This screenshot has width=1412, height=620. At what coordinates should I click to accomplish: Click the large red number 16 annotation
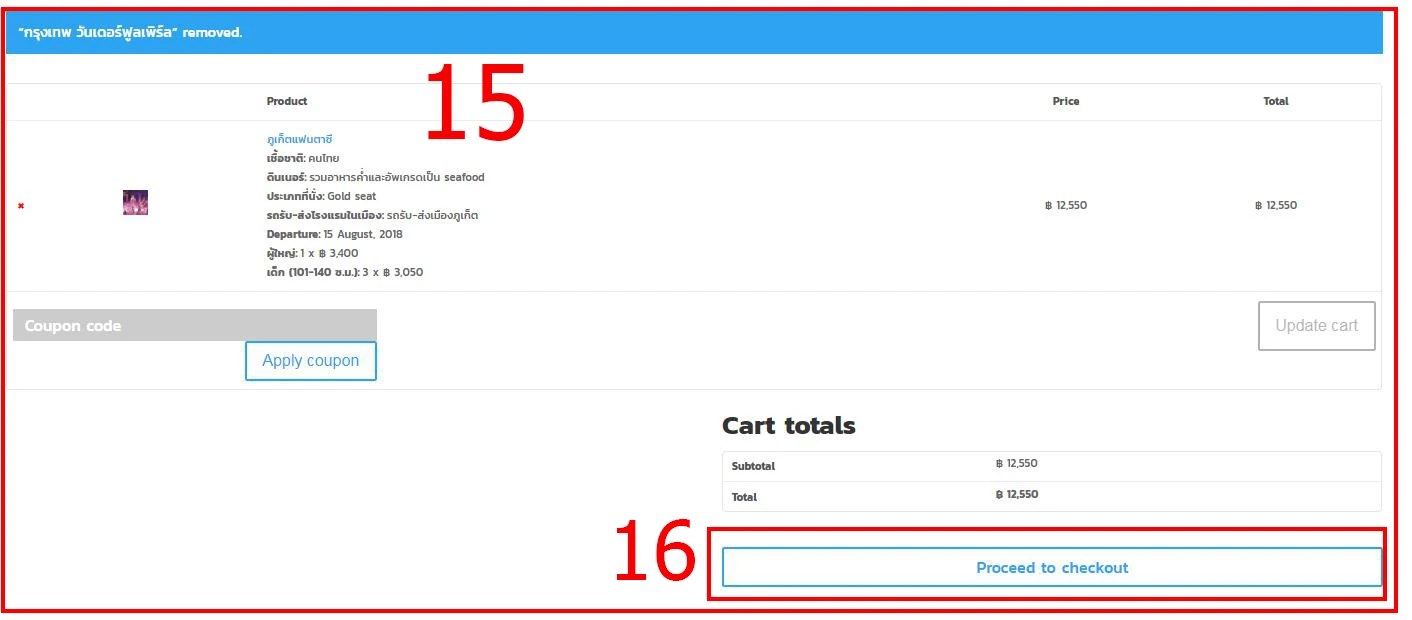(653, 551)
